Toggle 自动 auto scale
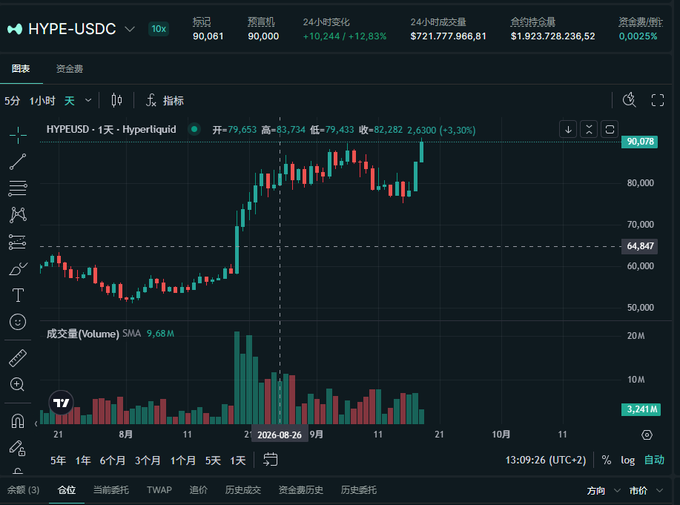Screen dimensions: 680x505 654,460
